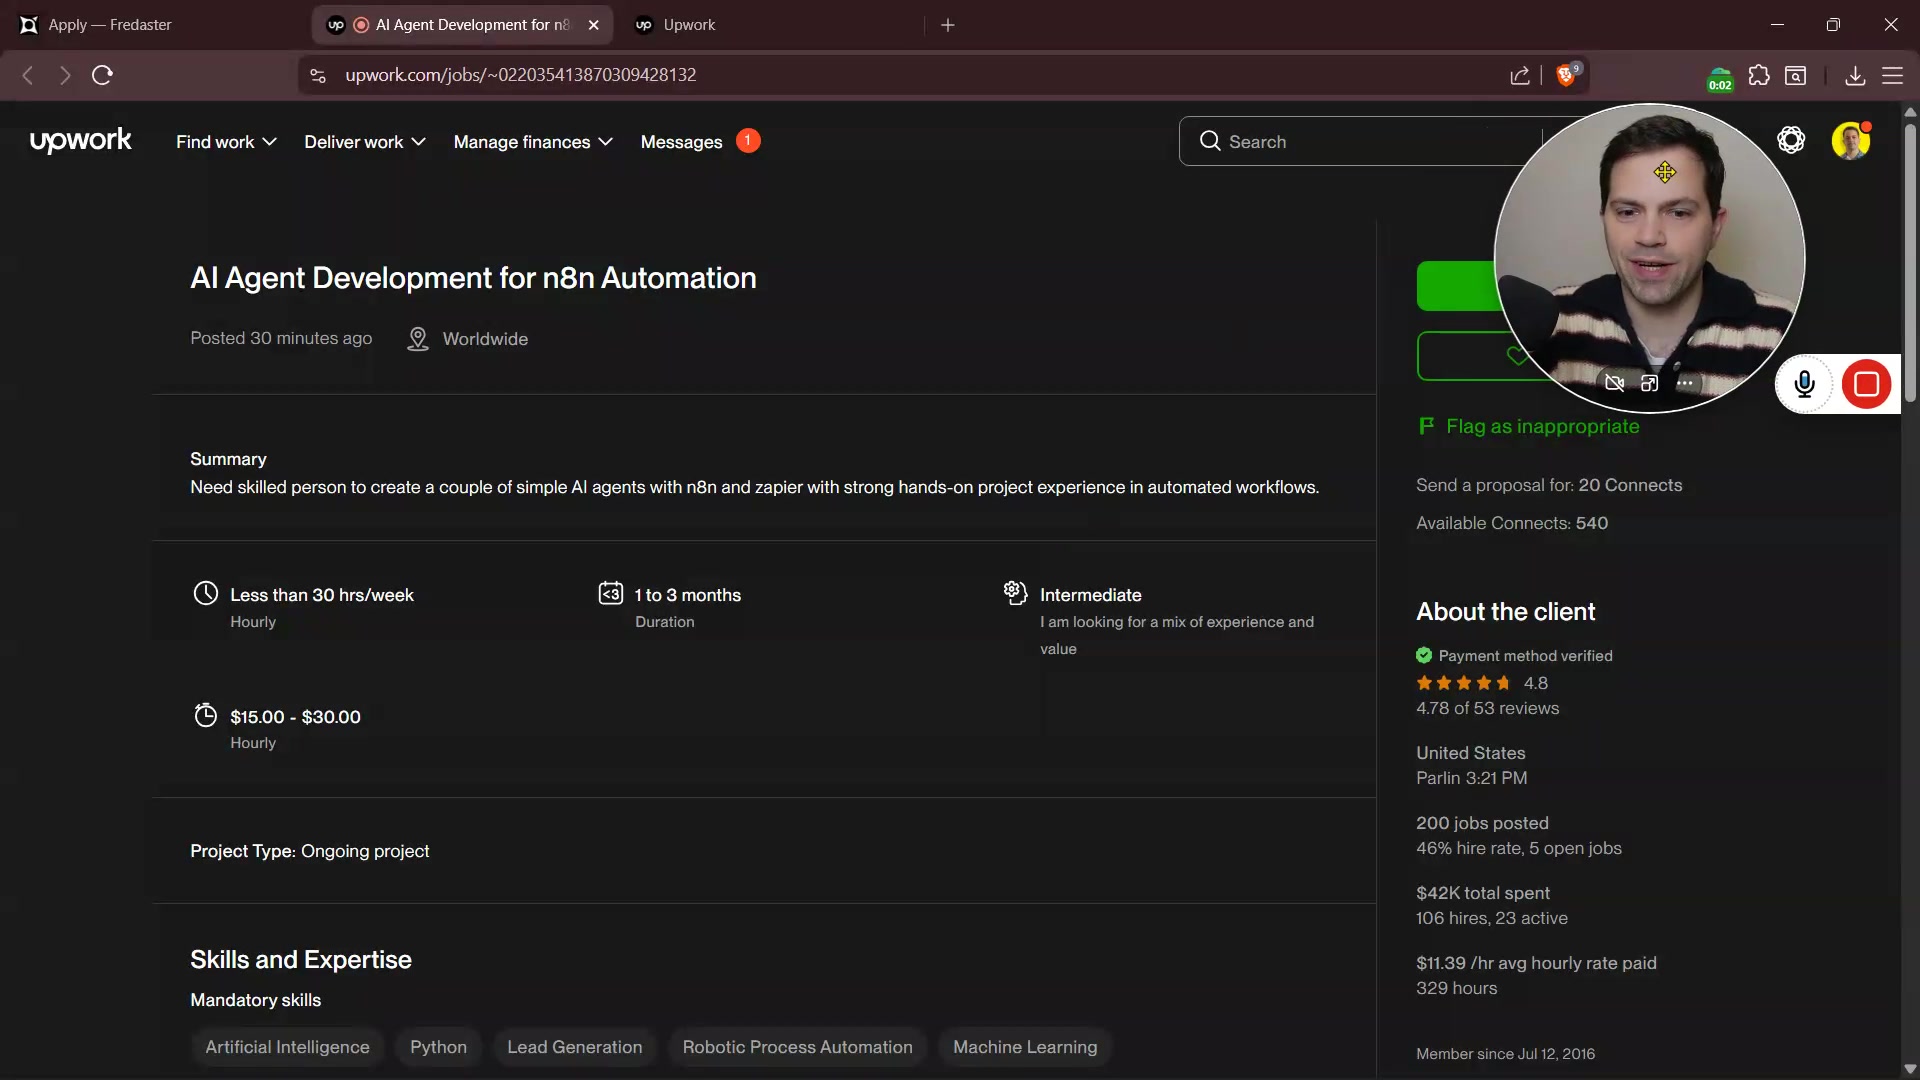The height and width of the screenshot is (1080, 1920).
Task: Click the Upwork logo
Action: coord(81,141)
